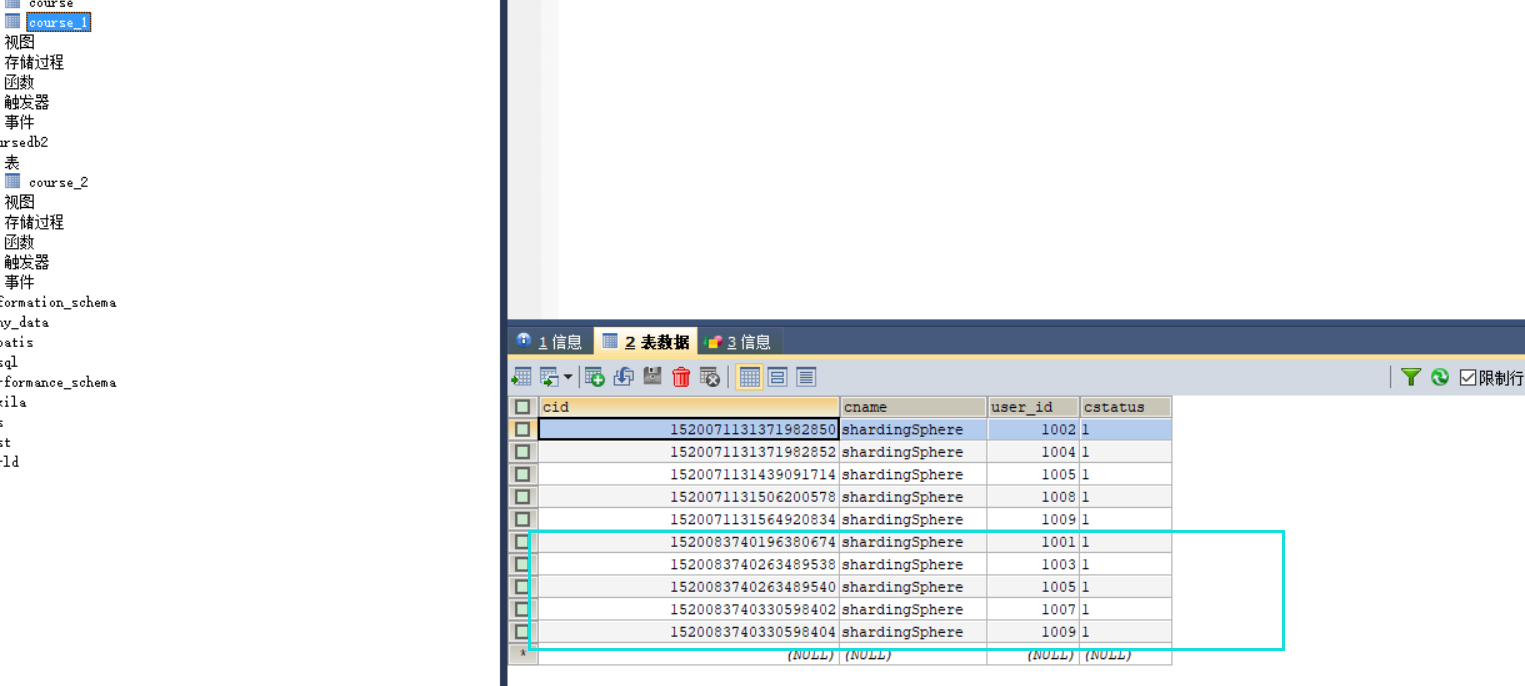
Task: Switch to text view mode
Action: pyautogui.click(x=806, y=377)
